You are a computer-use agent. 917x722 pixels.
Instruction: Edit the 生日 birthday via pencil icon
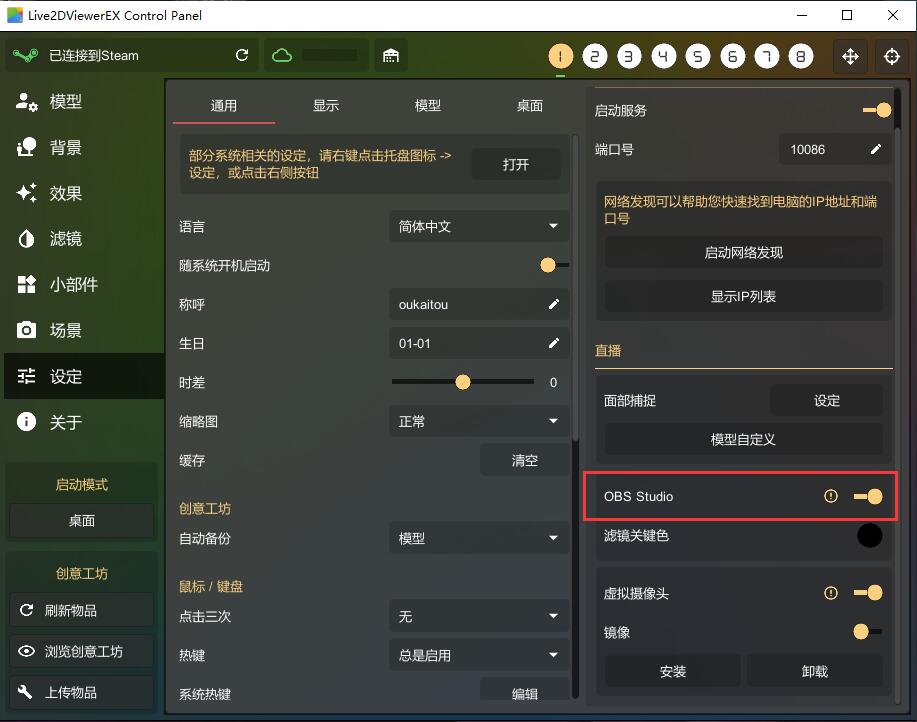[x=553, y=343]
